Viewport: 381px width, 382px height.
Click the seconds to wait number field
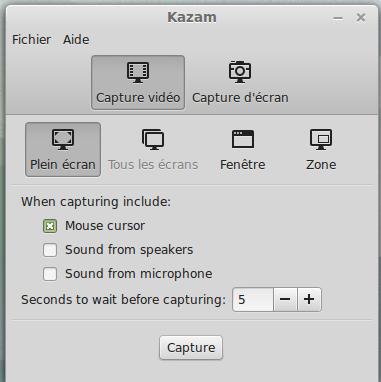tap(253, 299)
